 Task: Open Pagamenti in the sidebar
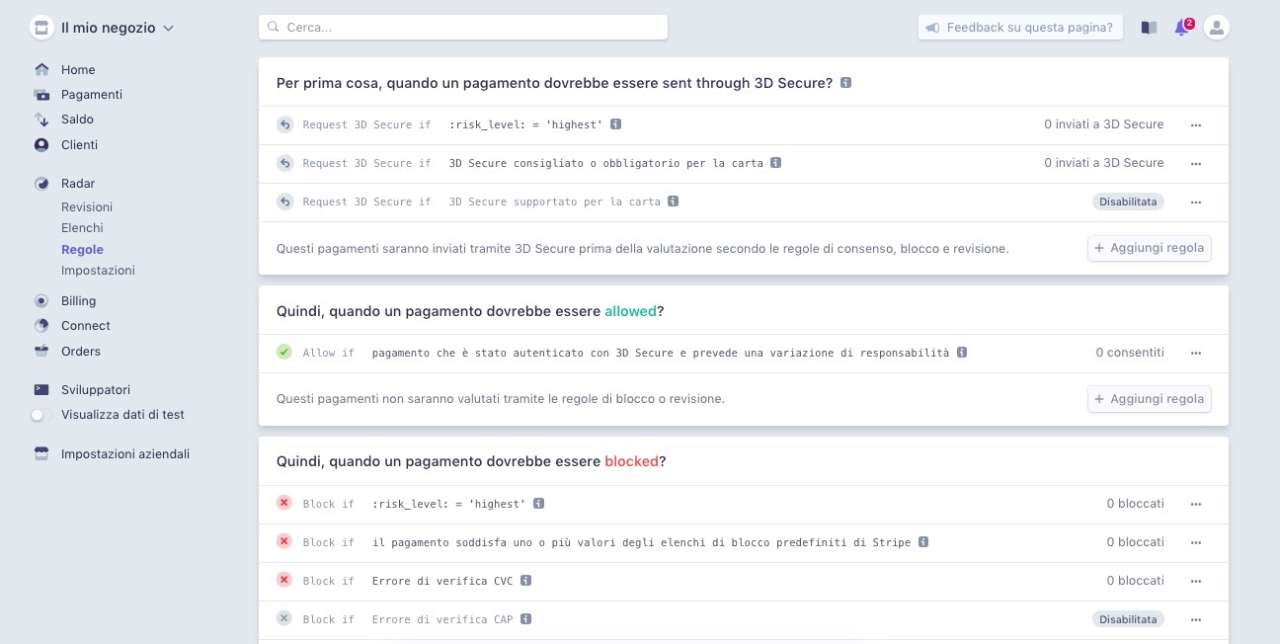91,95
